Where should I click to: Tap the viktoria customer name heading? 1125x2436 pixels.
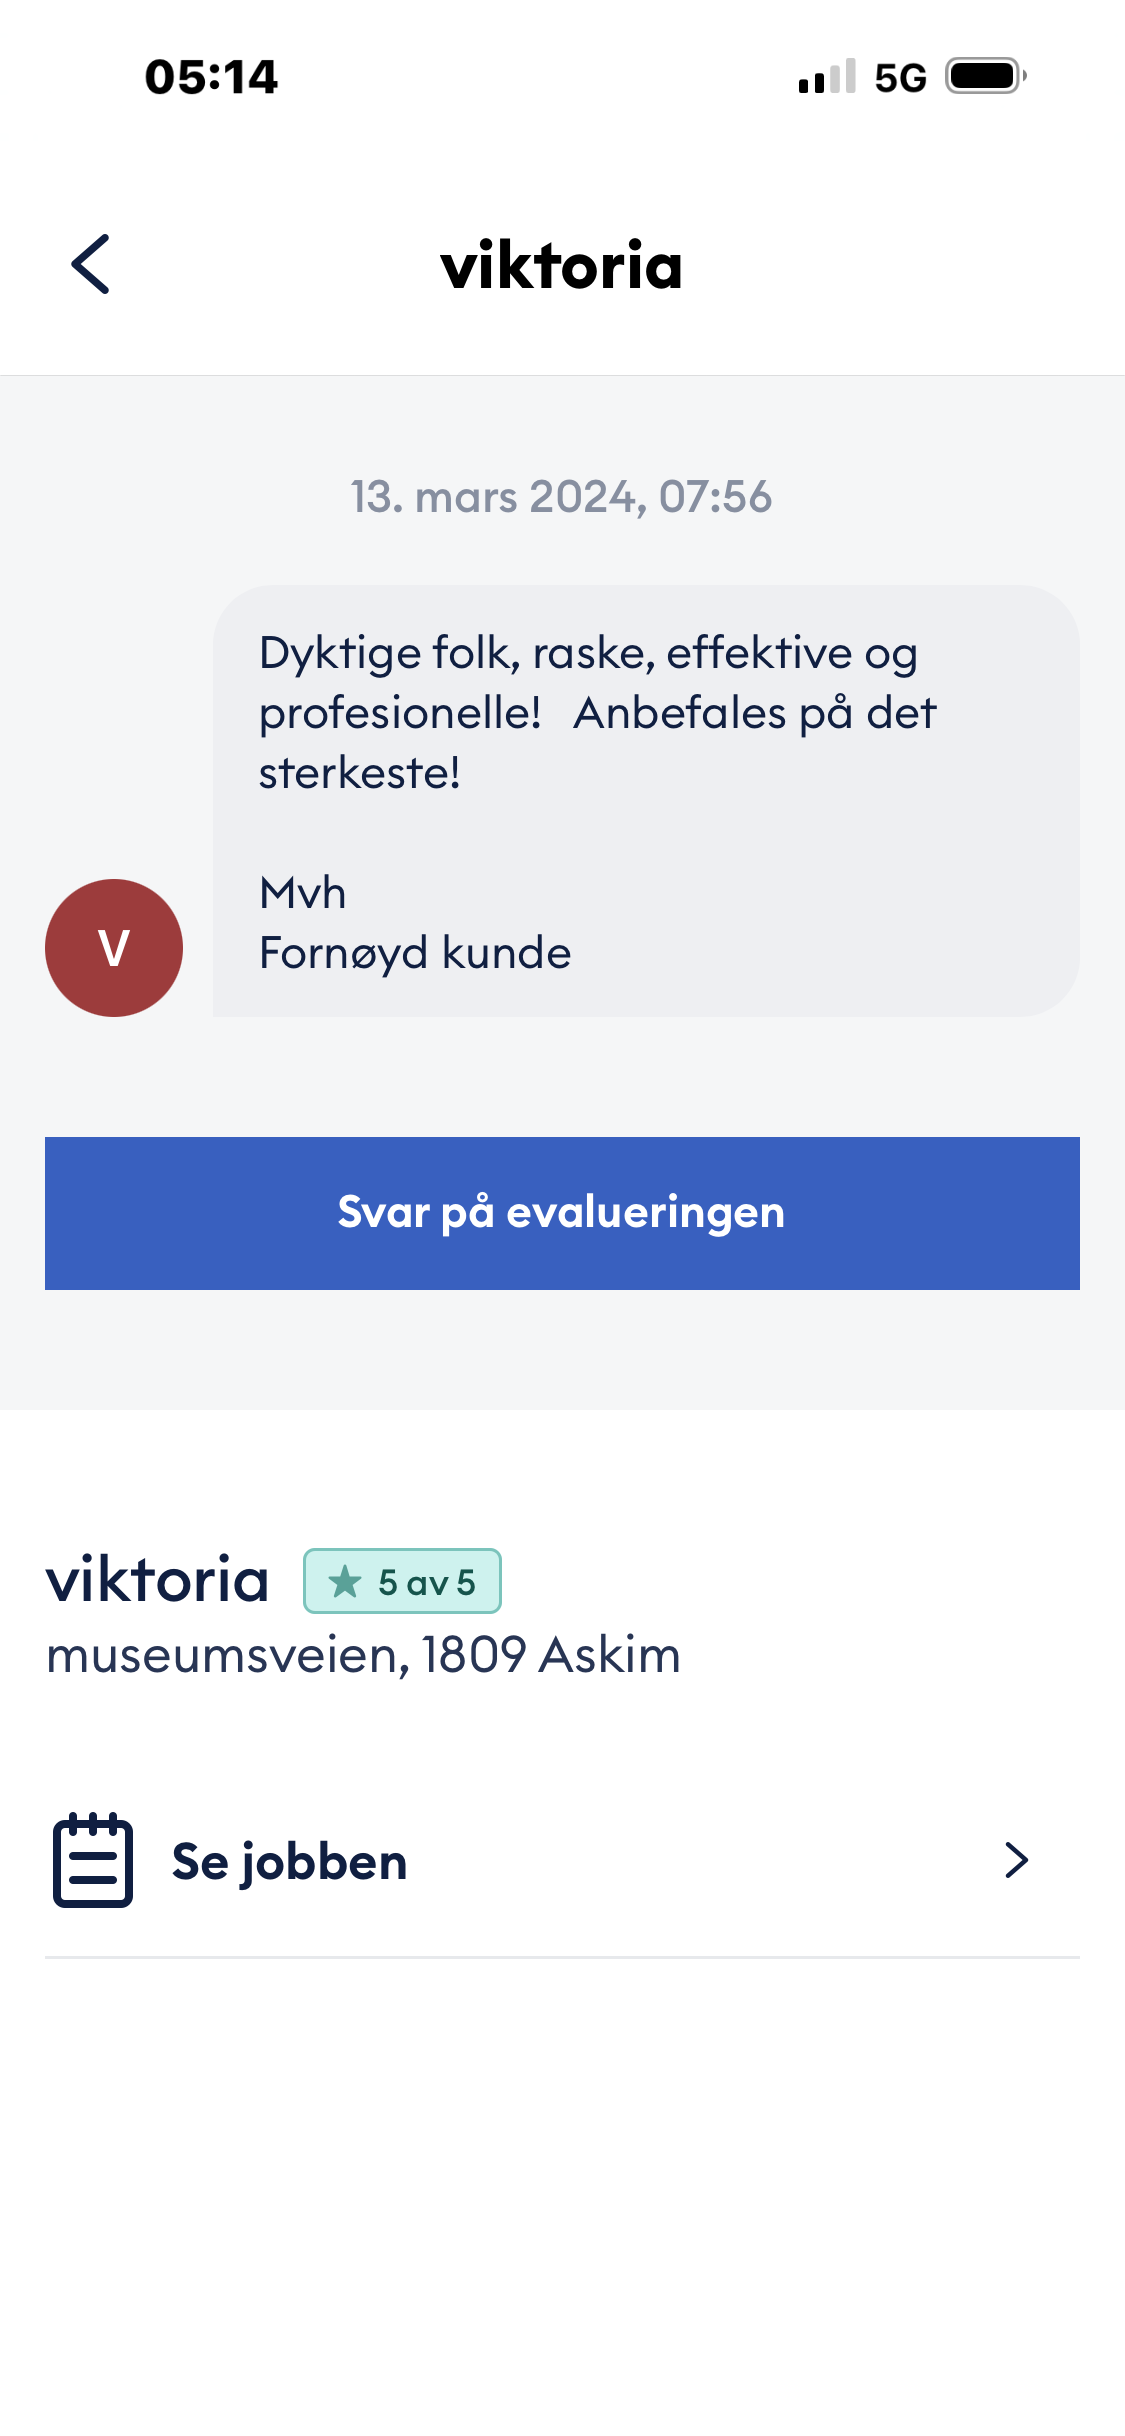pyautogui.click(x=158, y=1580)
